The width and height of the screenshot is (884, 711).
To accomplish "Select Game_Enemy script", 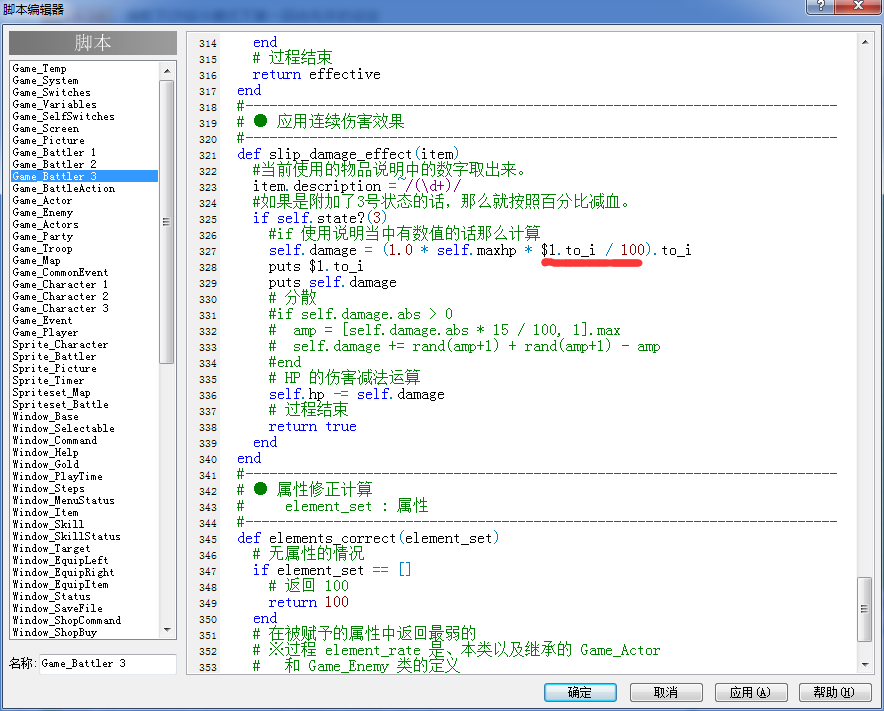I will tap(42, 213).
